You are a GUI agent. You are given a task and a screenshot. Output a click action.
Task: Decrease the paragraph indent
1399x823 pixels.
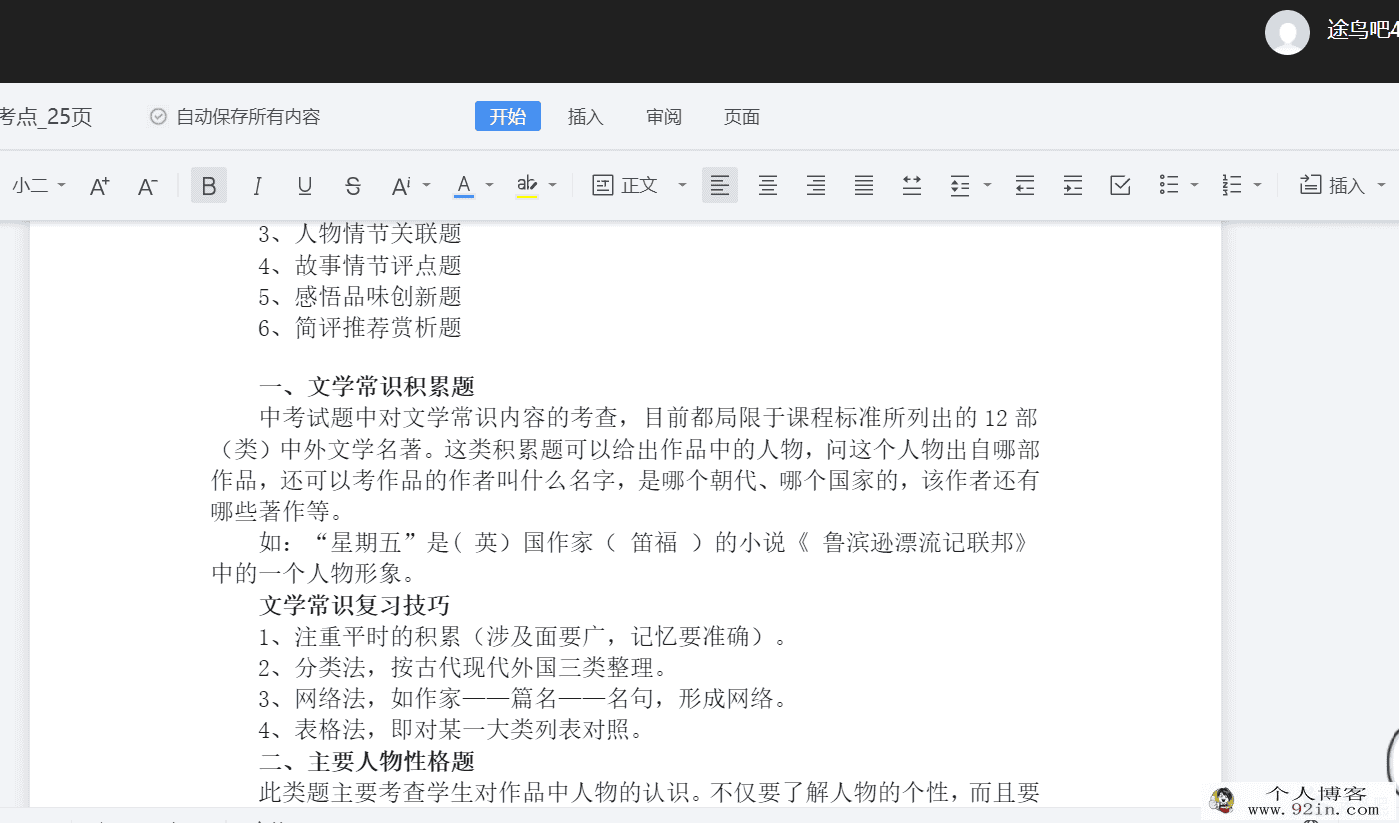(x=1025, y=185)
